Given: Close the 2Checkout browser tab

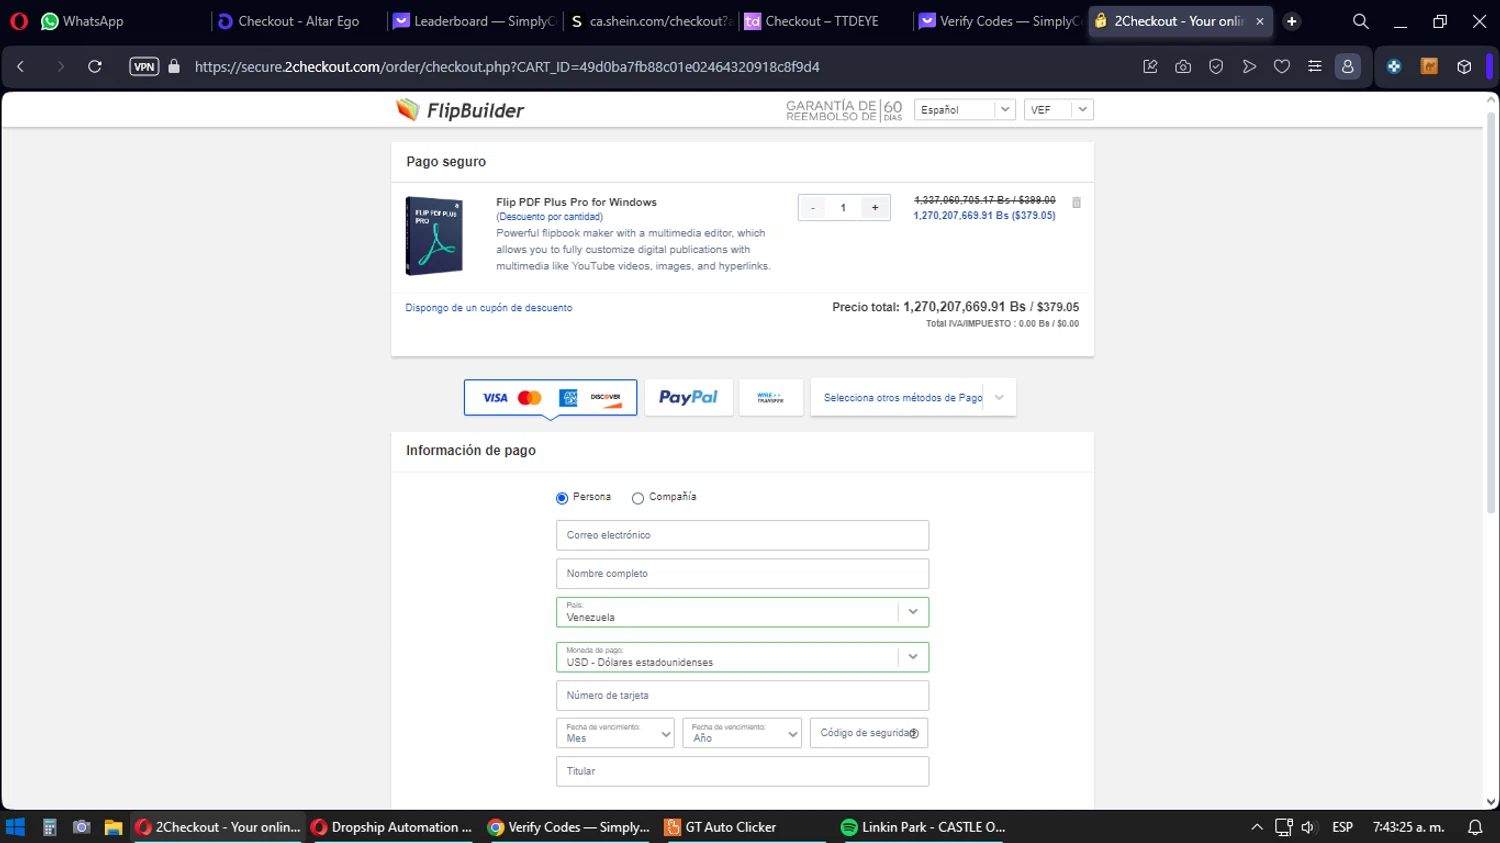Looking at the screenshot, I should tap(1260, 21).
